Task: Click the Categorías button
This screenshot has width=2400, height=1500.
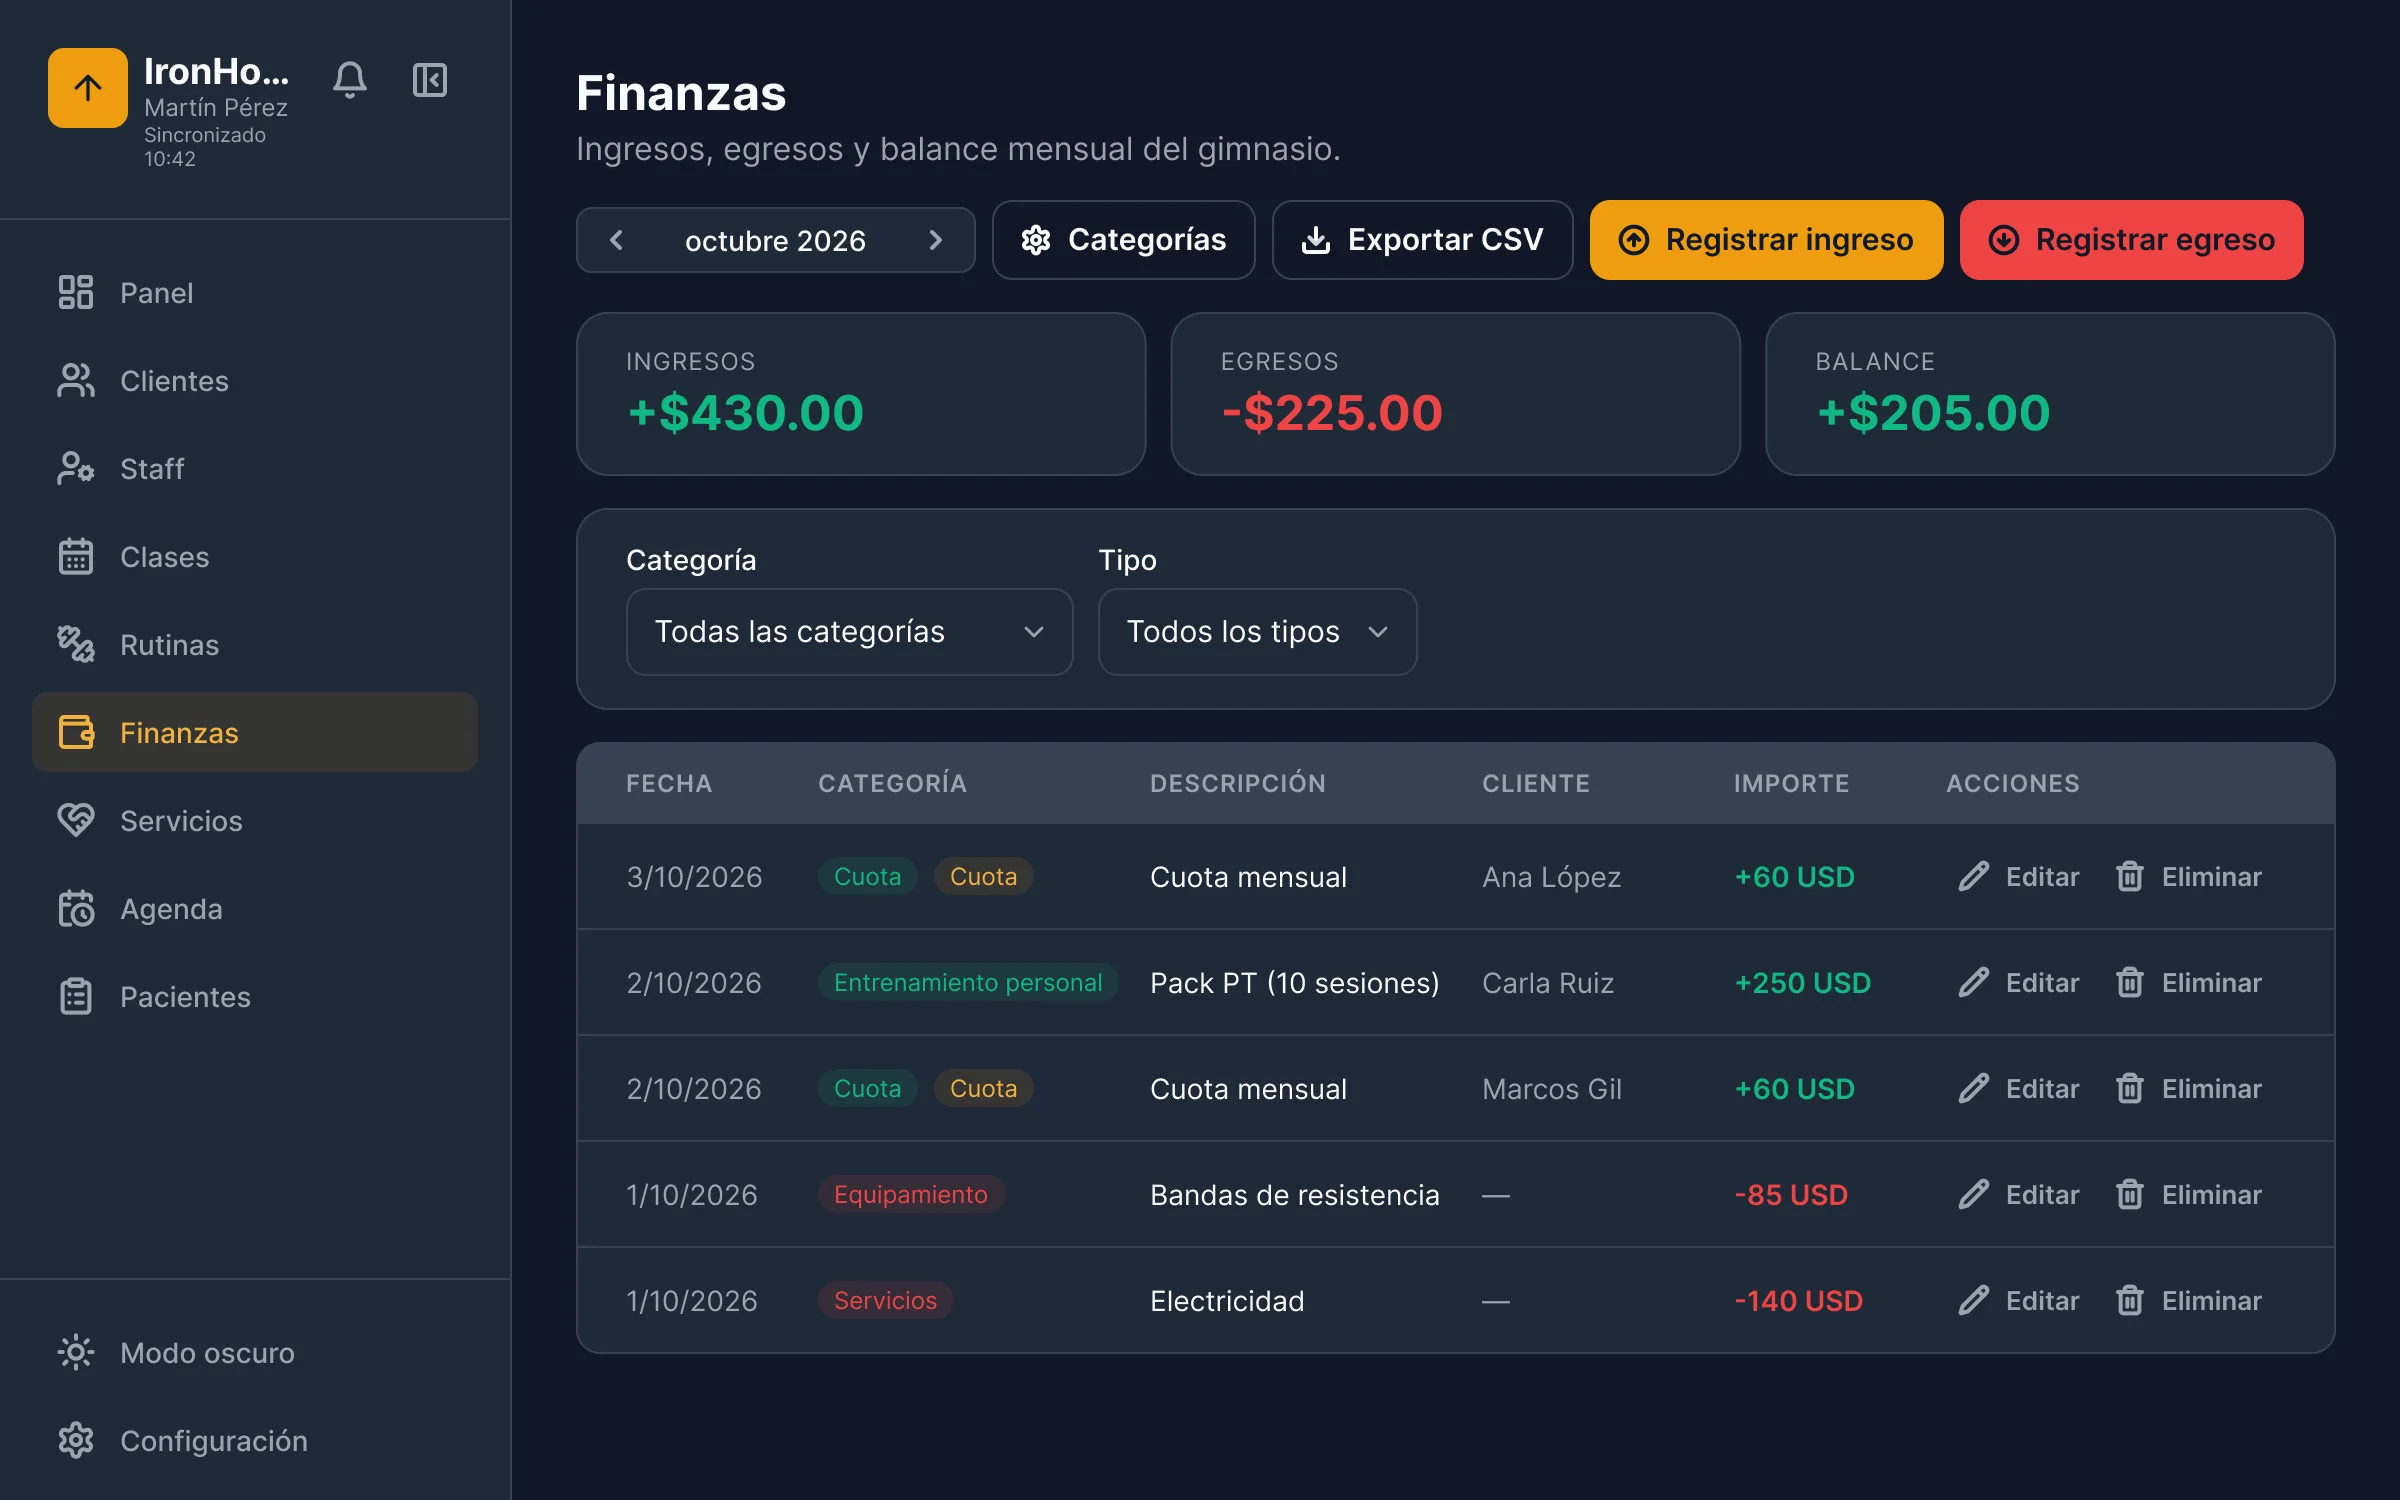Action: coord(1123,240)
